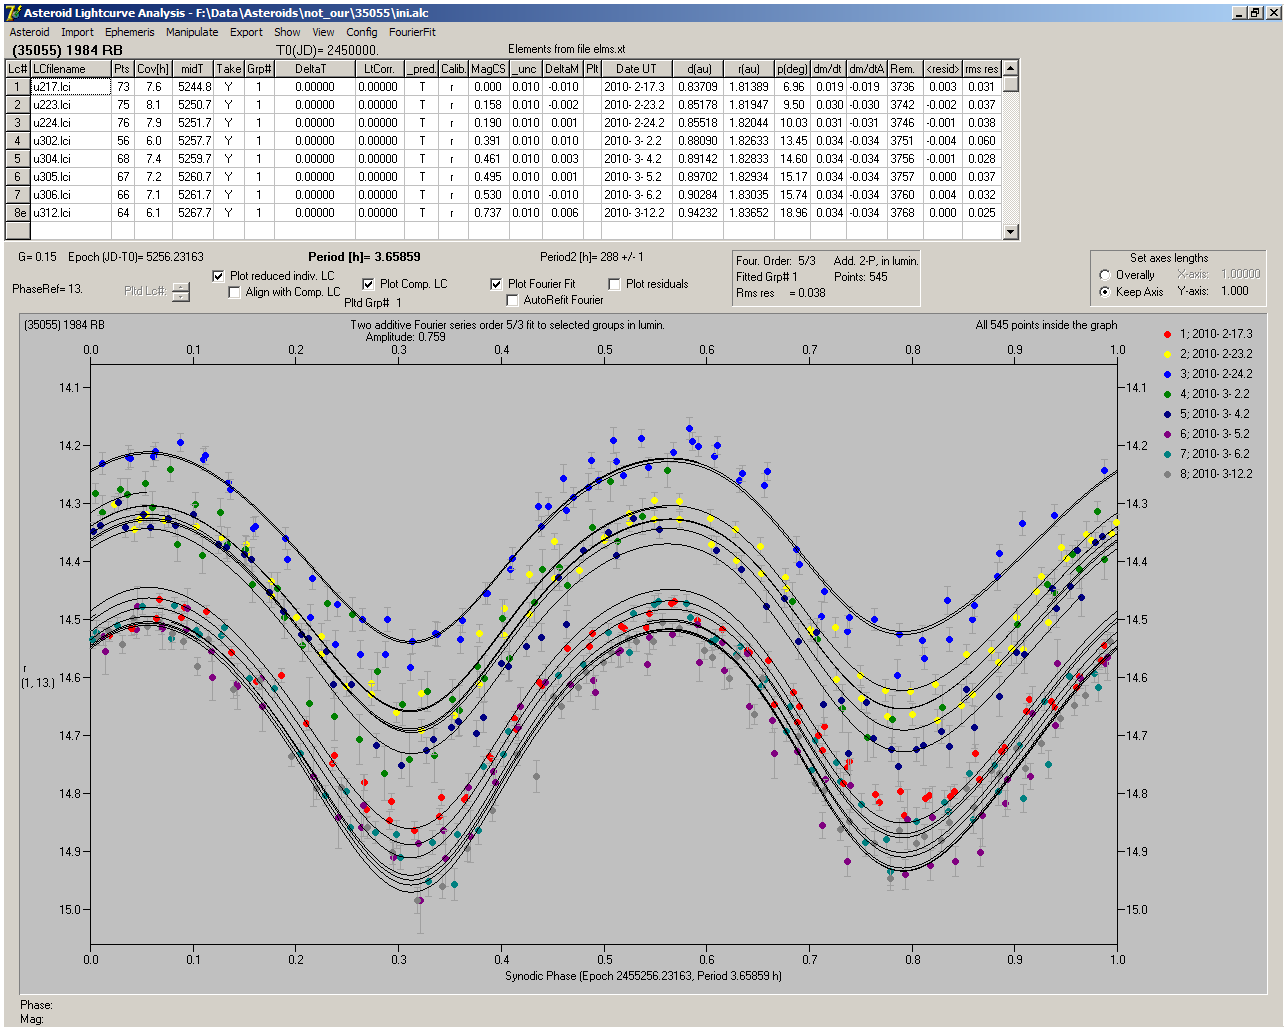Click the "Elements from file elms.xt" text
The image size is (1288, 1032).
(567, 49)
